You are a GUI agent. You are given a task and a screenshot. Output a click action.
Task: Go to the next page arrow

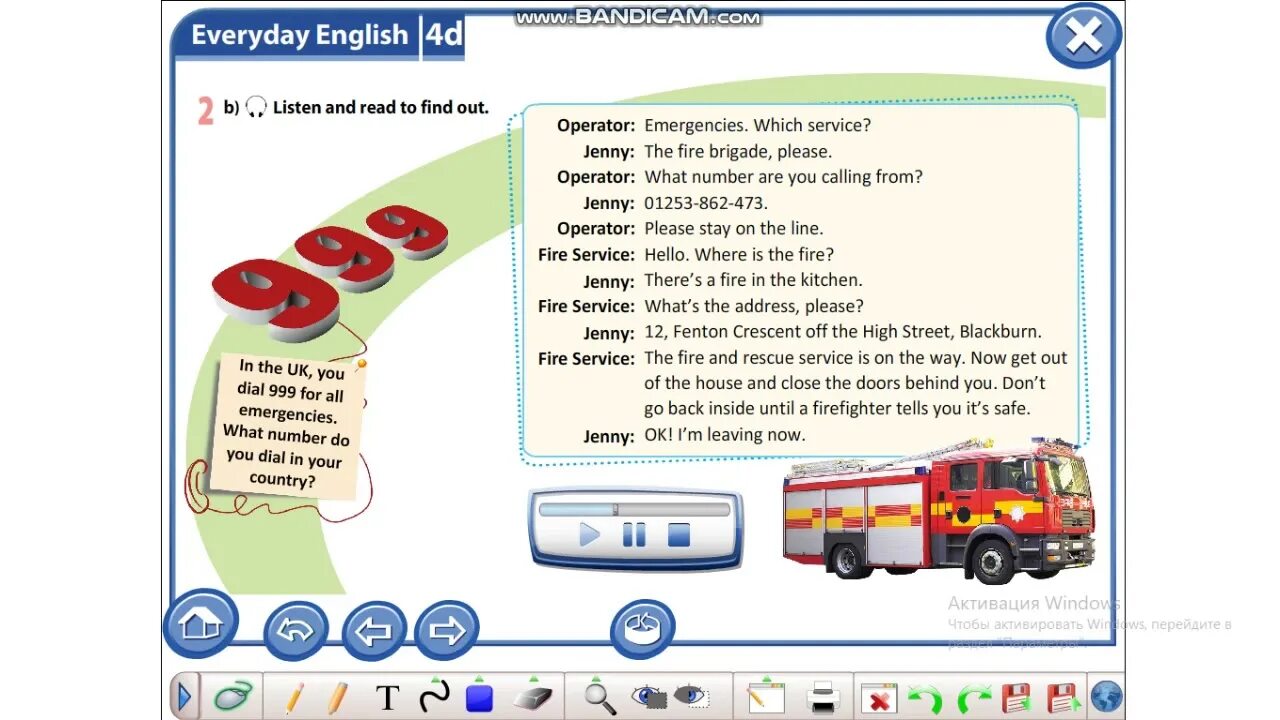[x=447, y=631]
